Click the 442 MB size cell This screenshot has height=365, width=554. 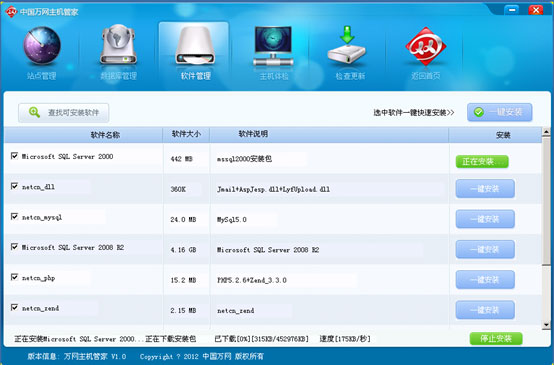coord(182,159)
